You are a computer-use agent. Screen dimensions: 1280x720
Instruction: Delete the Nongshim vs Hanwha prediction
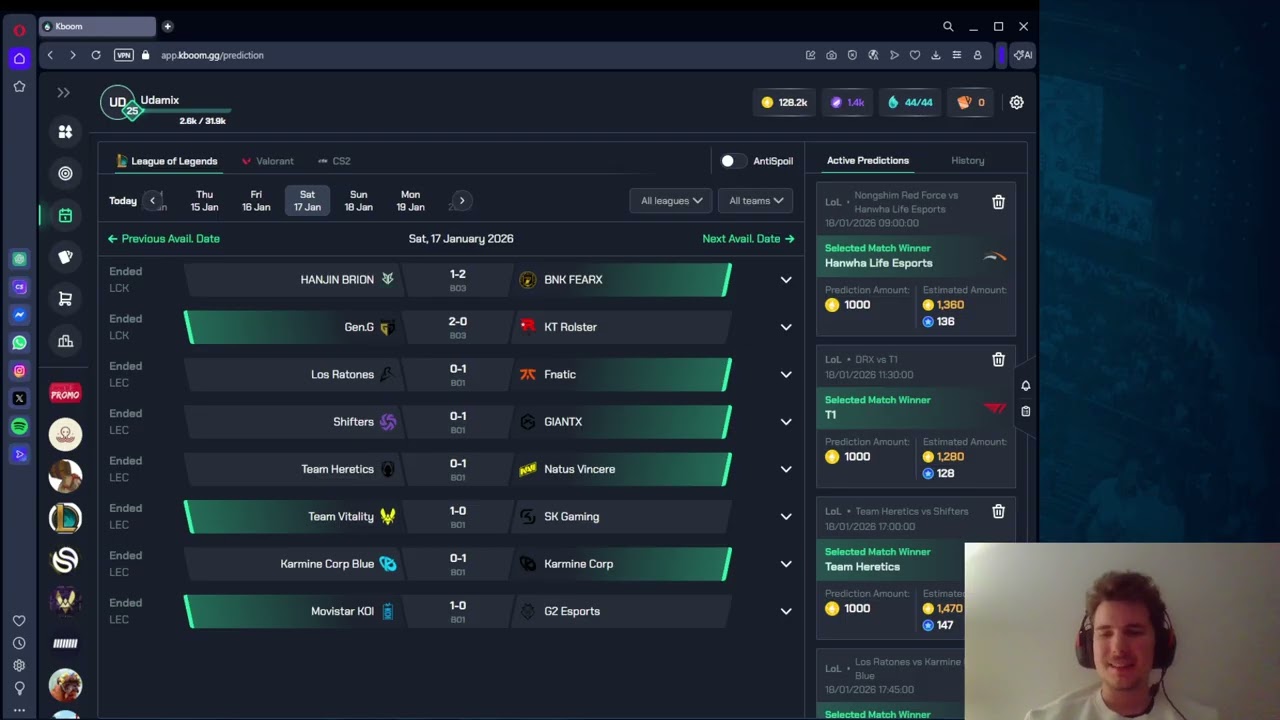[x=998, y=202]
